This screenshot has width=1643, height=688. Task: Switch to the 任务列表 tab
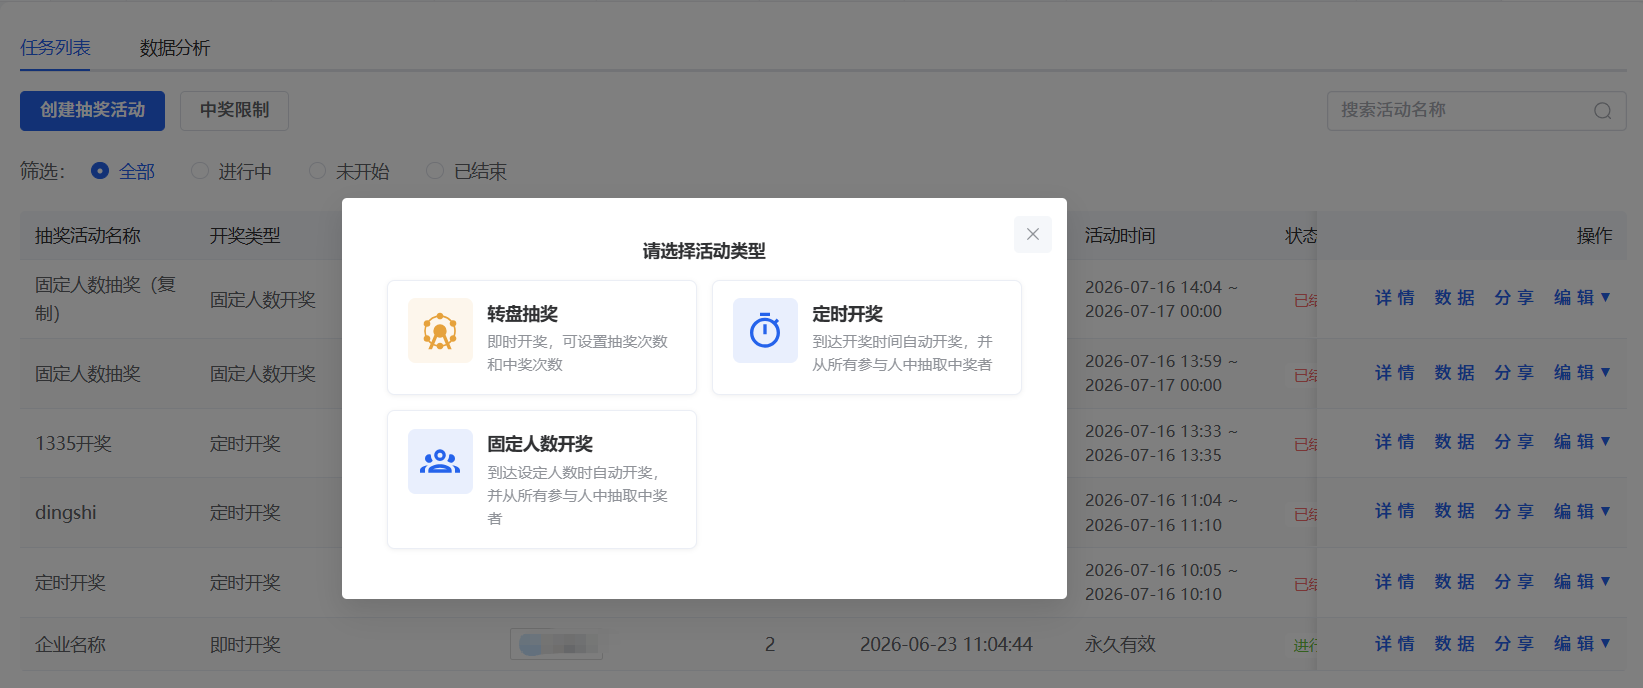click(x=55, y=48)
